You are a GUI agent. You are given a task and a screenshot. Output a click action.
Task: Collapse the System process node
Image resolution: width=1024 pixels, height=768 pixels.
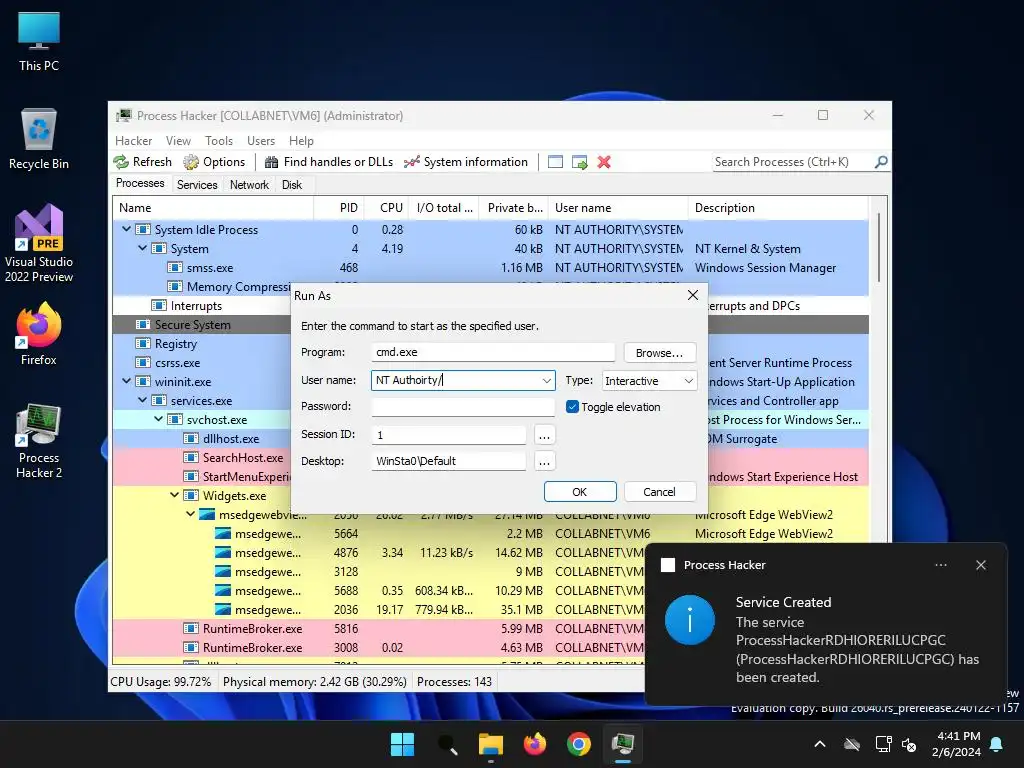(x=142, y=248)
